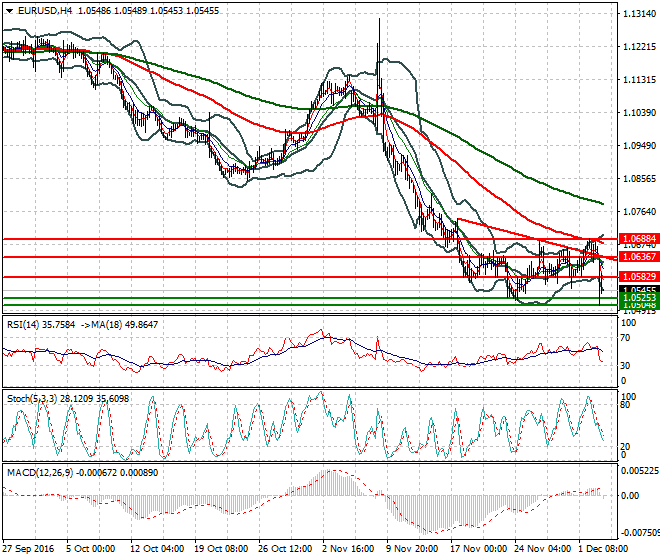Click the 2 Nov 16:00 time label
Viewport: 660px width, 560px height.
tap(348, 549)
